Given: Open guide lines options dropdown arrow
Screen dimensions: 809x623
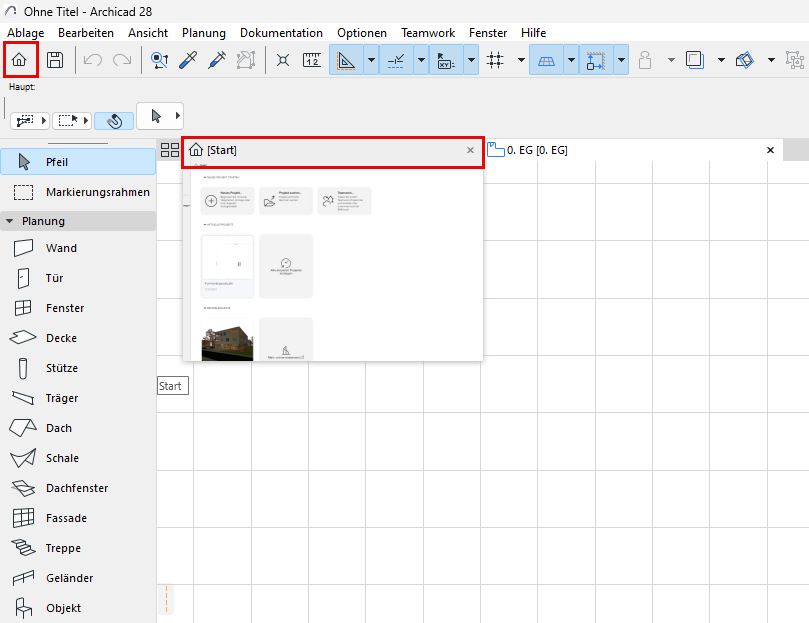Looking at the screenshot, I should (371, 60).
